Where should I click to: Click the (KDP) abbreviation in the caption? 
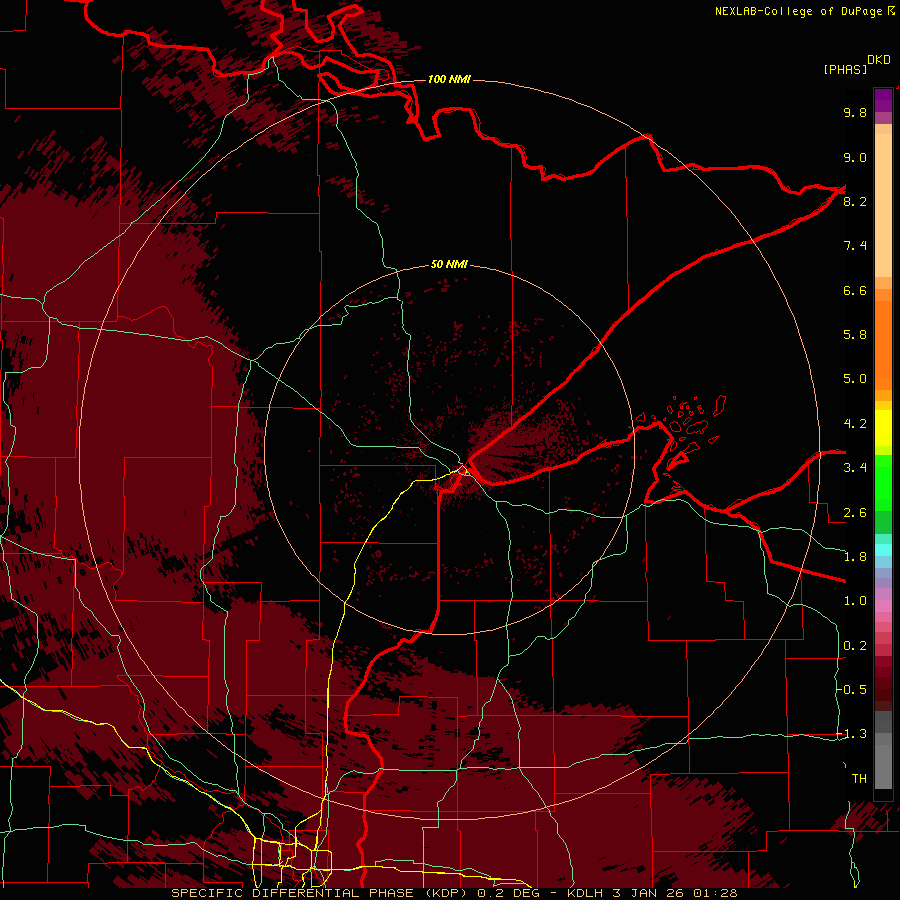click(x=447, y=893)
